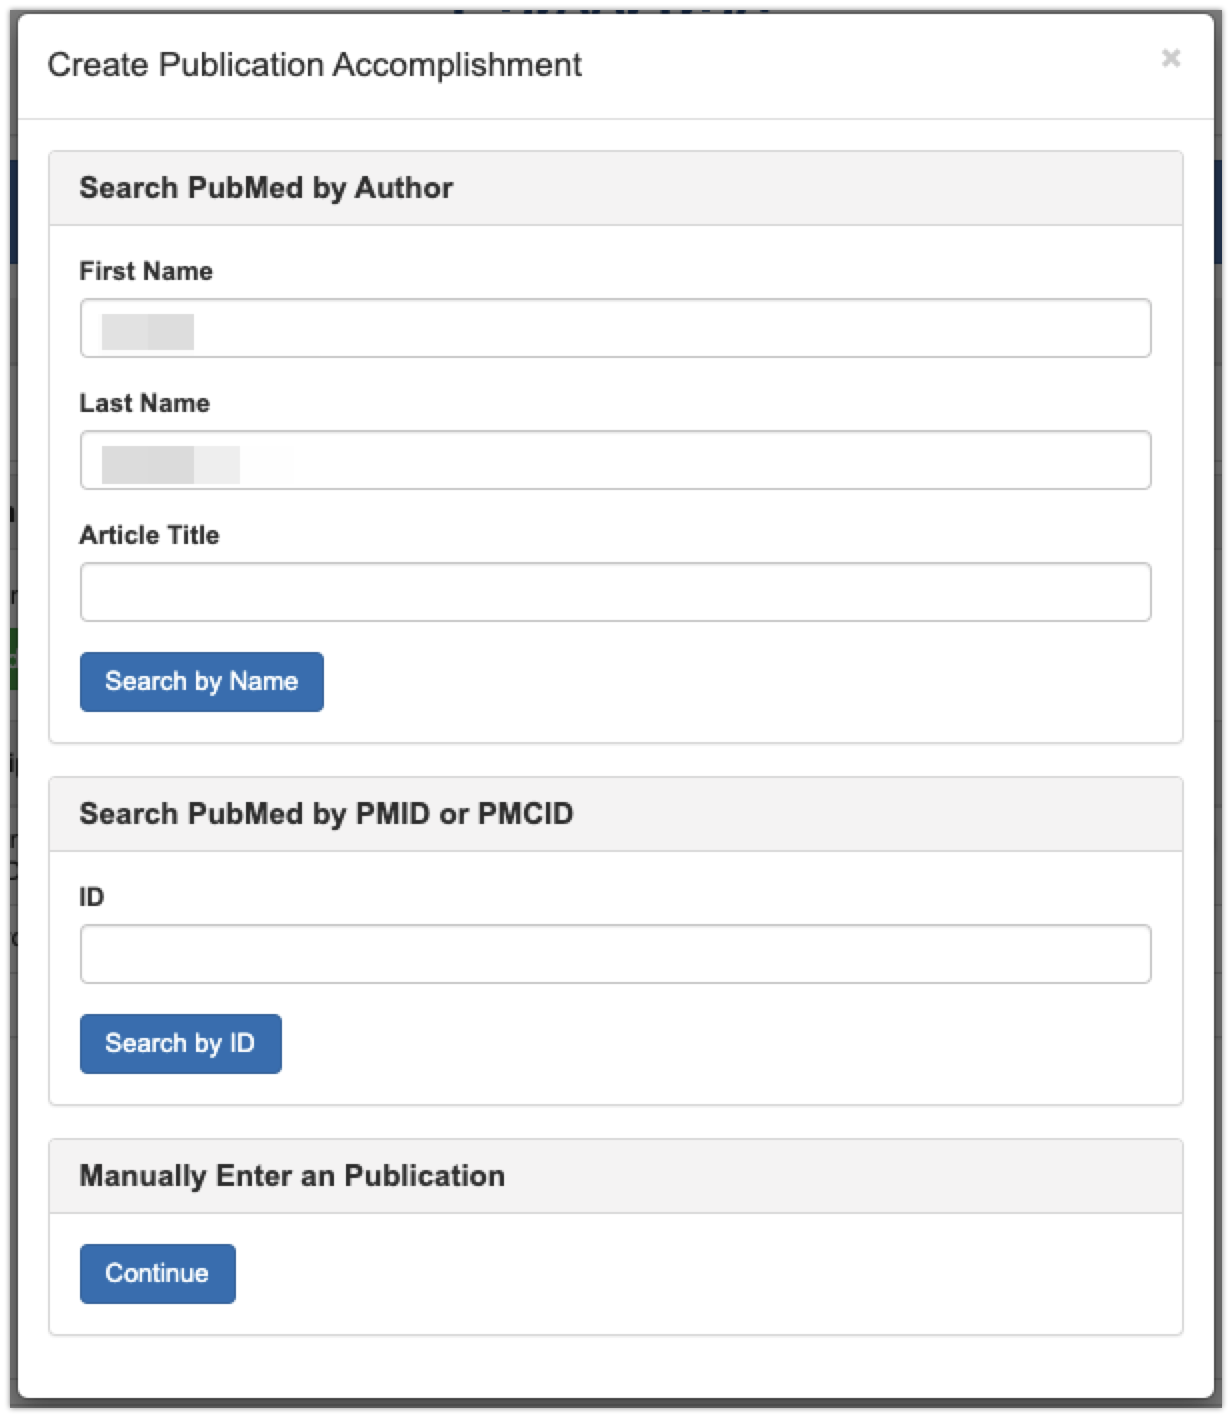Screen dimensions: 1232x1418
Task: Click the ID field label
Action: [92, 897]
